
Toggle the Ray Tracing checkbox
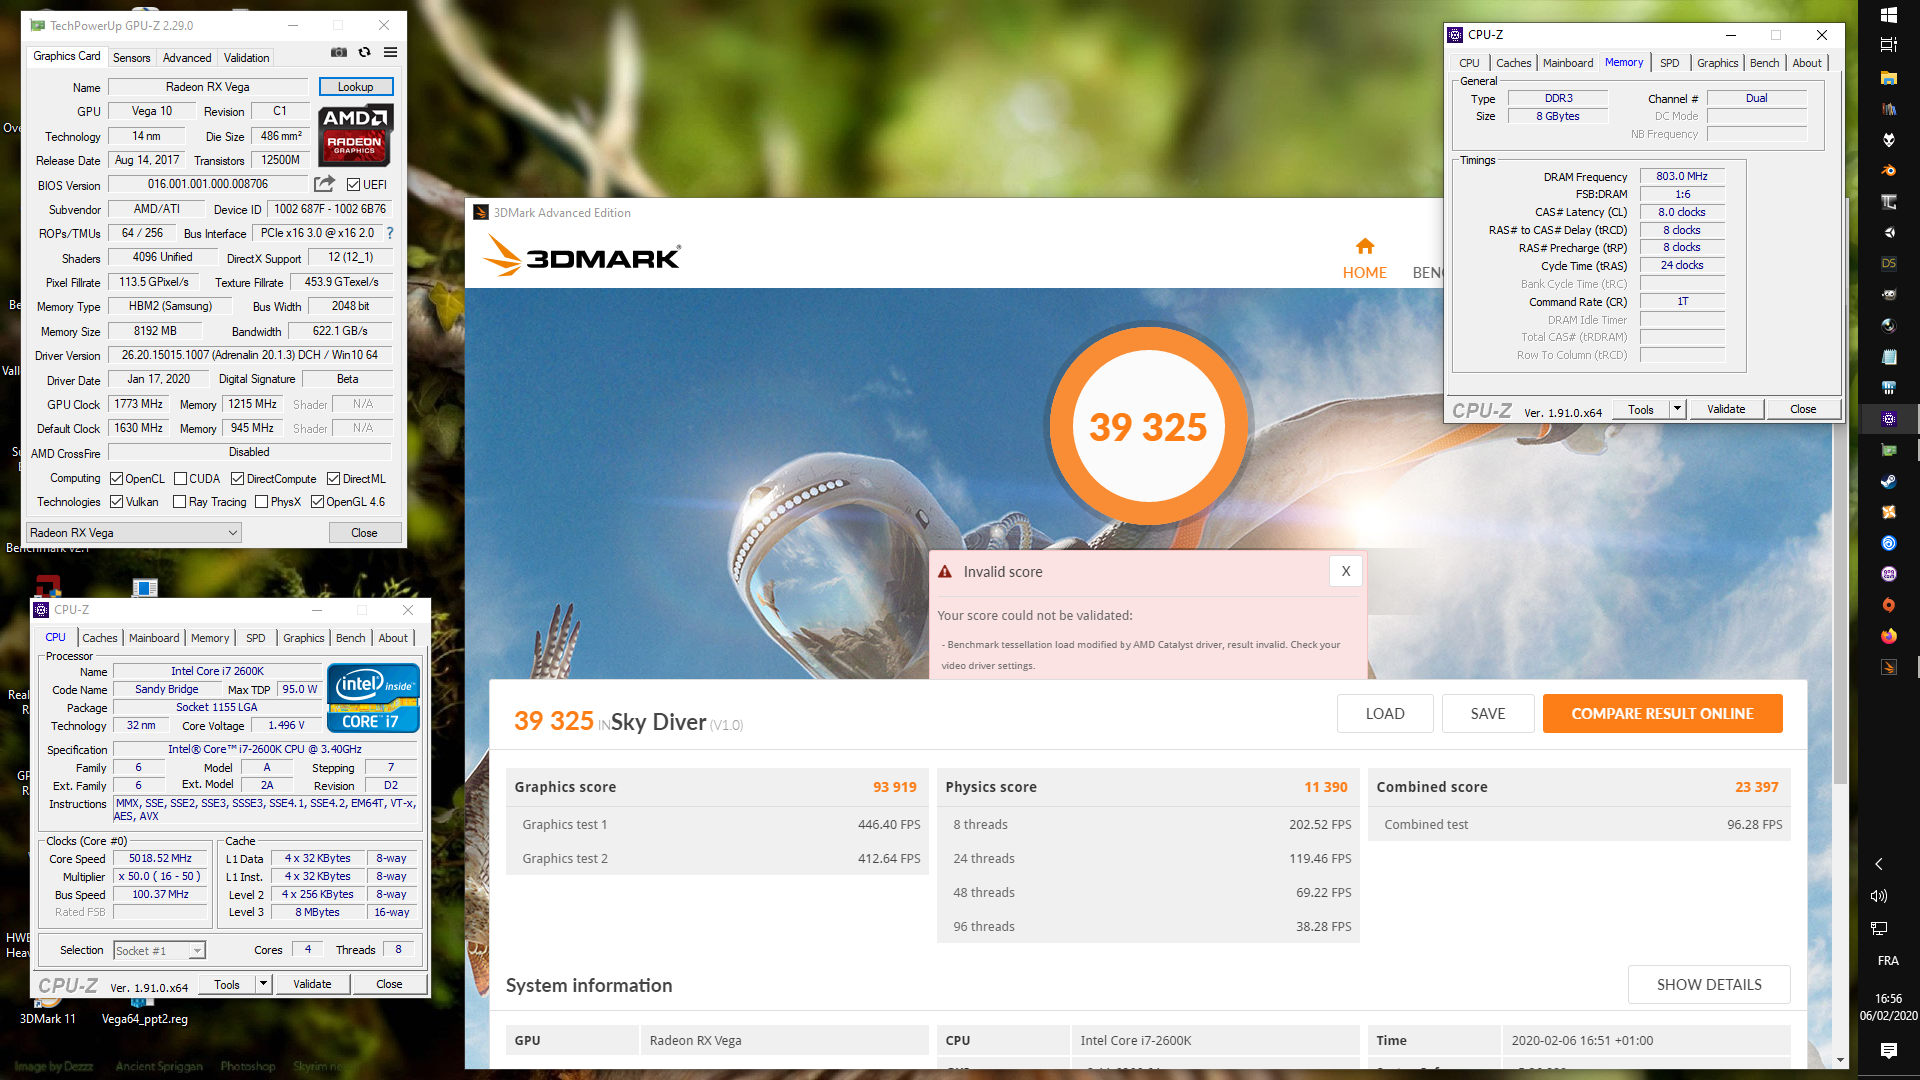click(x=180, y=502)
